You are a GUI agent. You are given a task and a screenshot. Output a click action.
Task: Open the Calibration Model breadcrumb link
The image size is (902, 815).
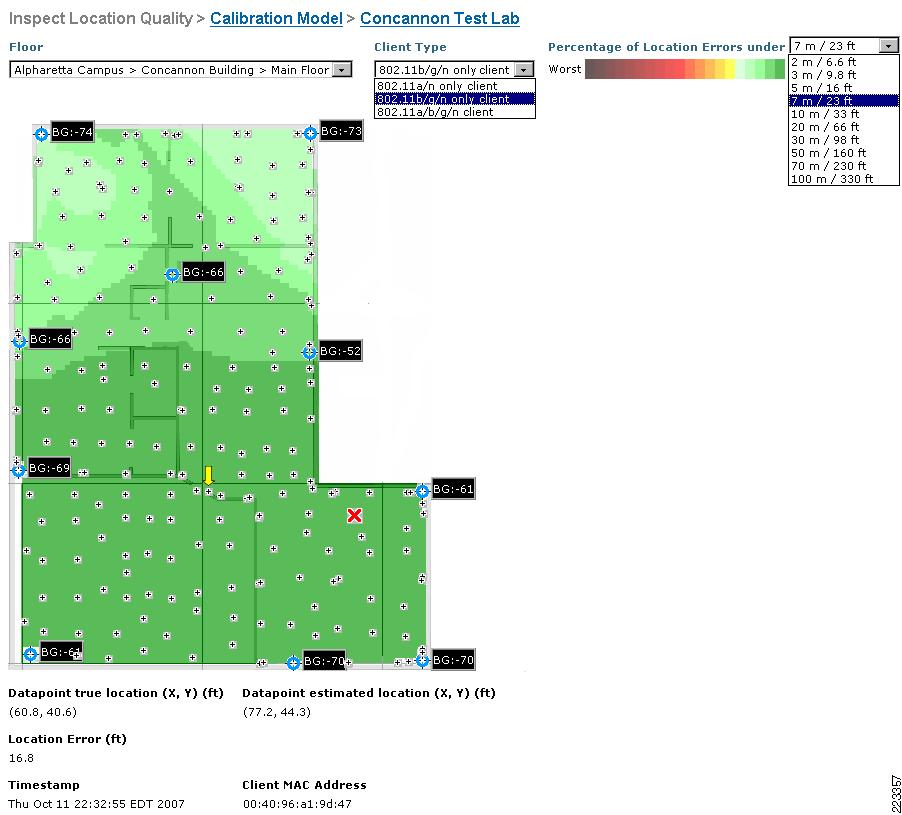tap(276, 18)
